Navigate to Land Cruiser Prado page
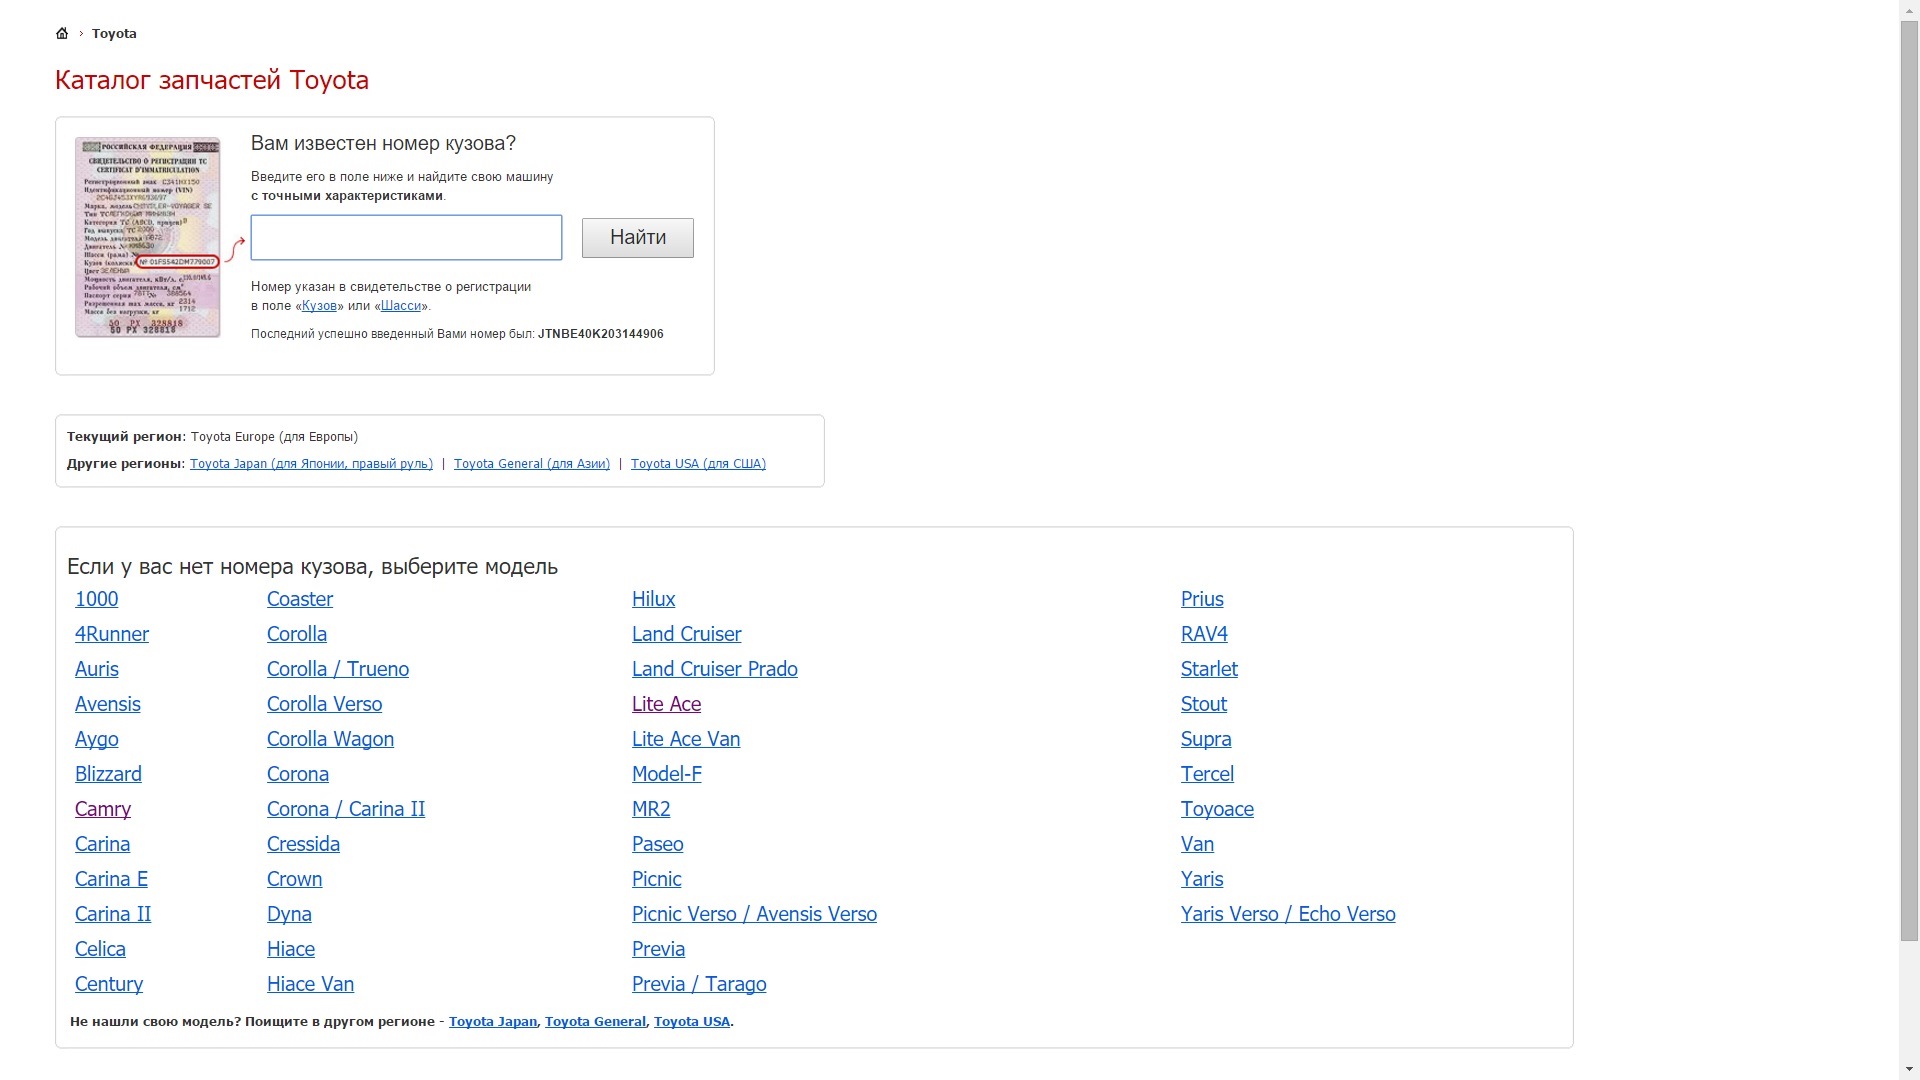This screenshot has width=1920, height=1080. (715, 669)
